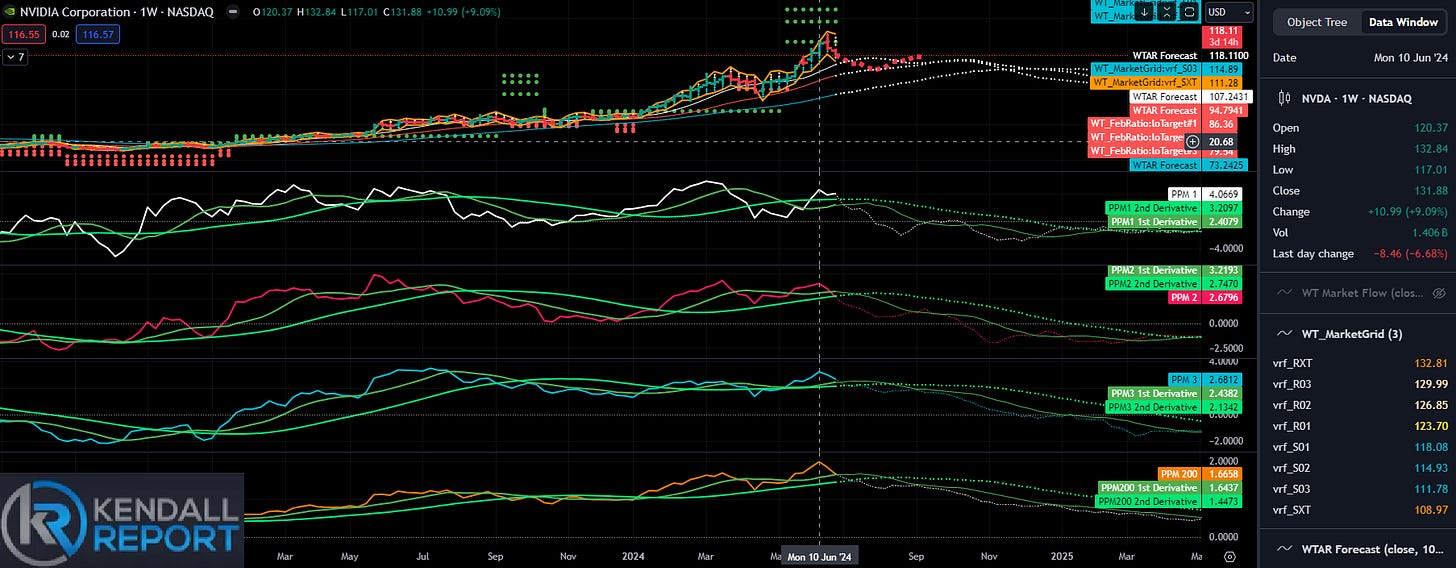Click the plus crosshair button at 20.68

1193,141
